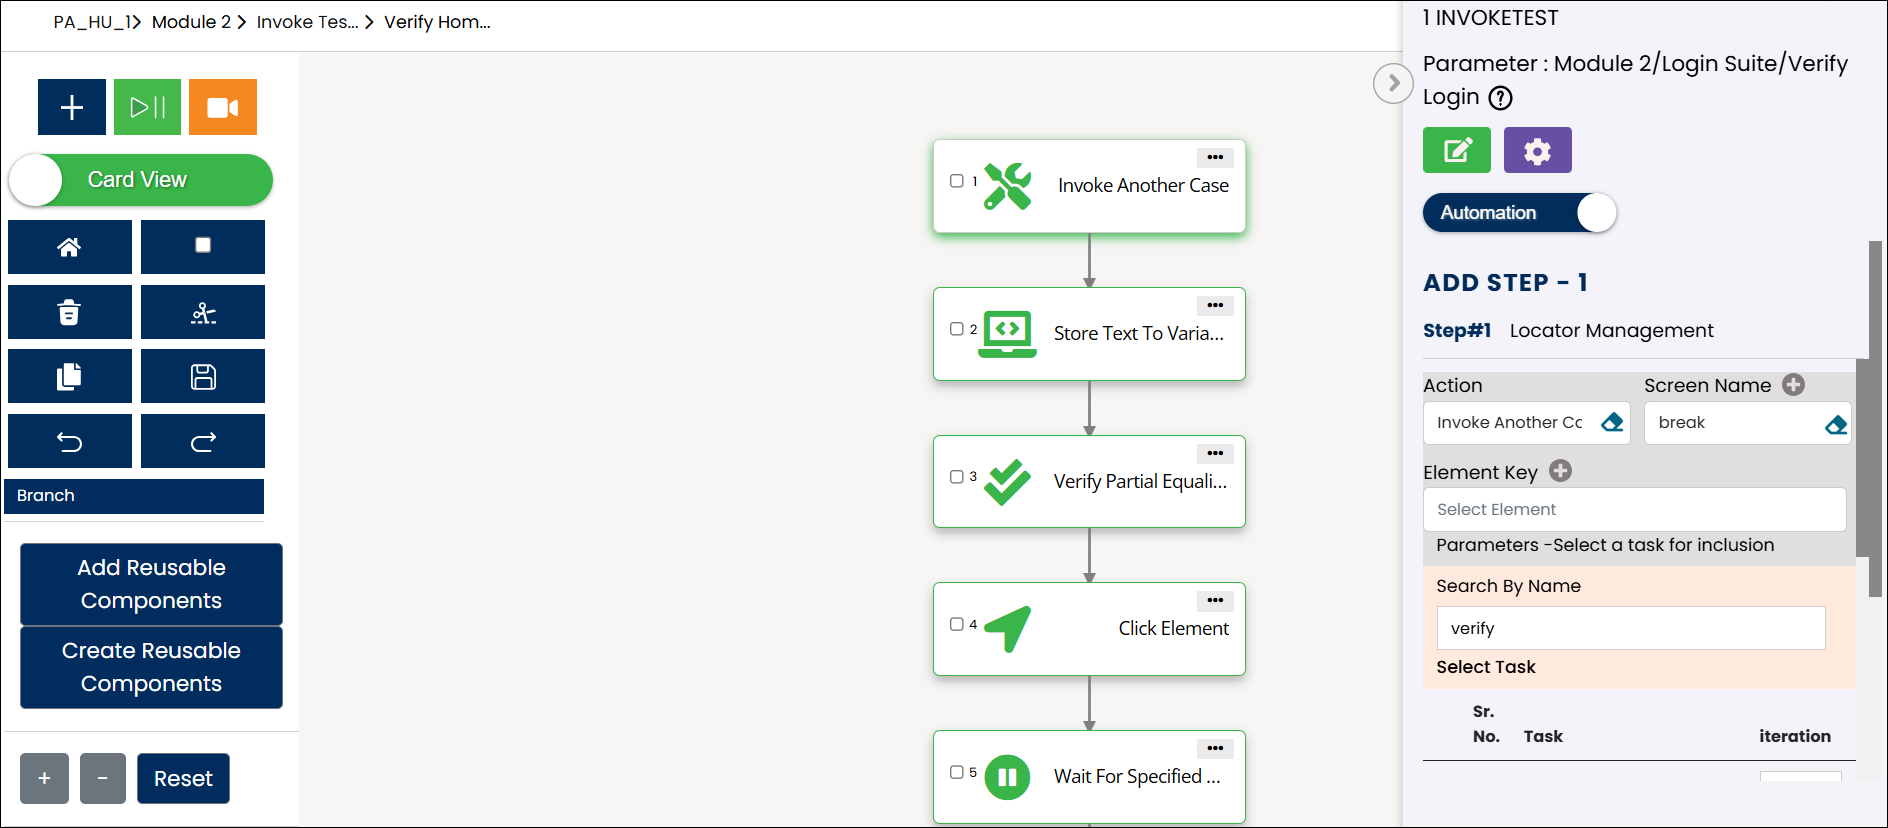Click the blue plus add step button
This screenshot has width=1888, height=828.
tap(71, 107)
